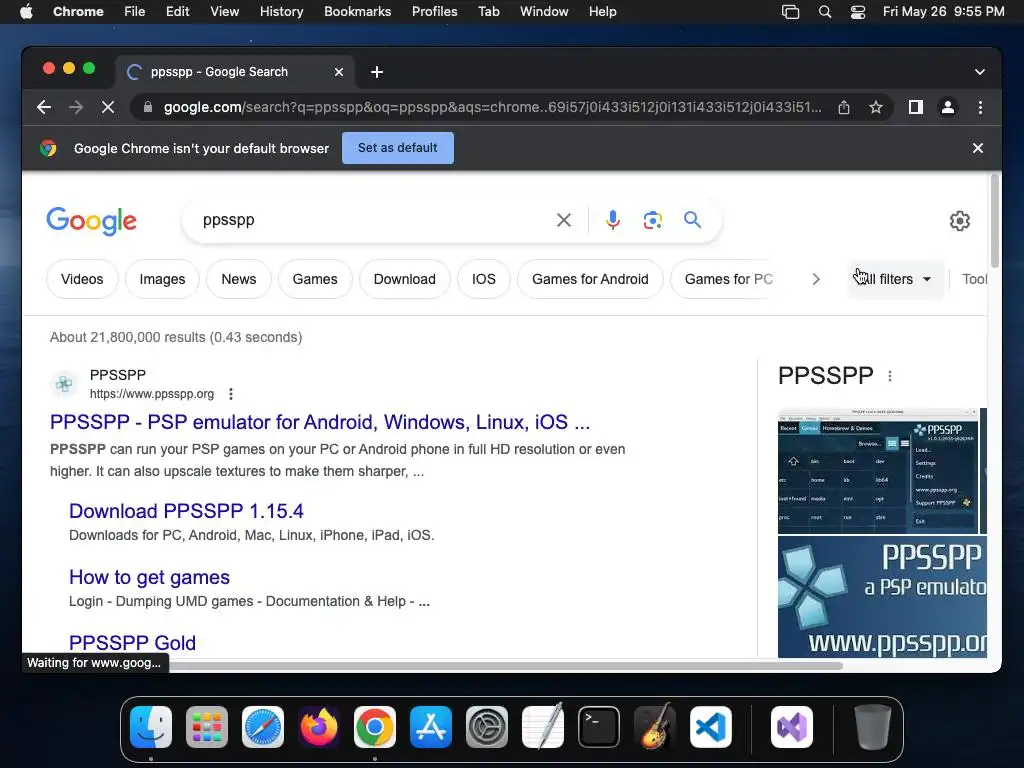Viewport: 1024px width, 768px height.
Task: Open more options for ppsspp.org result
Action: pyautogui.click(x=231, y=394)
